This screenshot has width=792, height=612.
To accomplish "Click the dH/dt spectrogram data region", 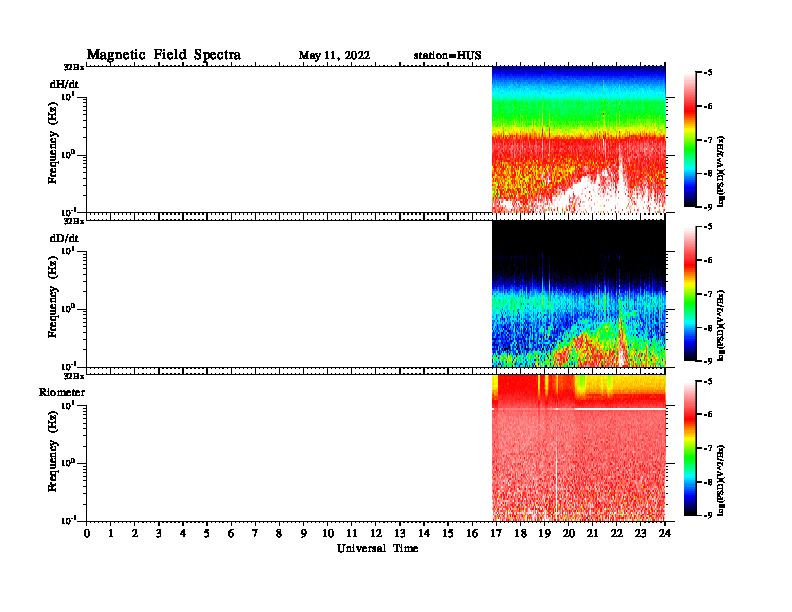I will pos(579,139).
